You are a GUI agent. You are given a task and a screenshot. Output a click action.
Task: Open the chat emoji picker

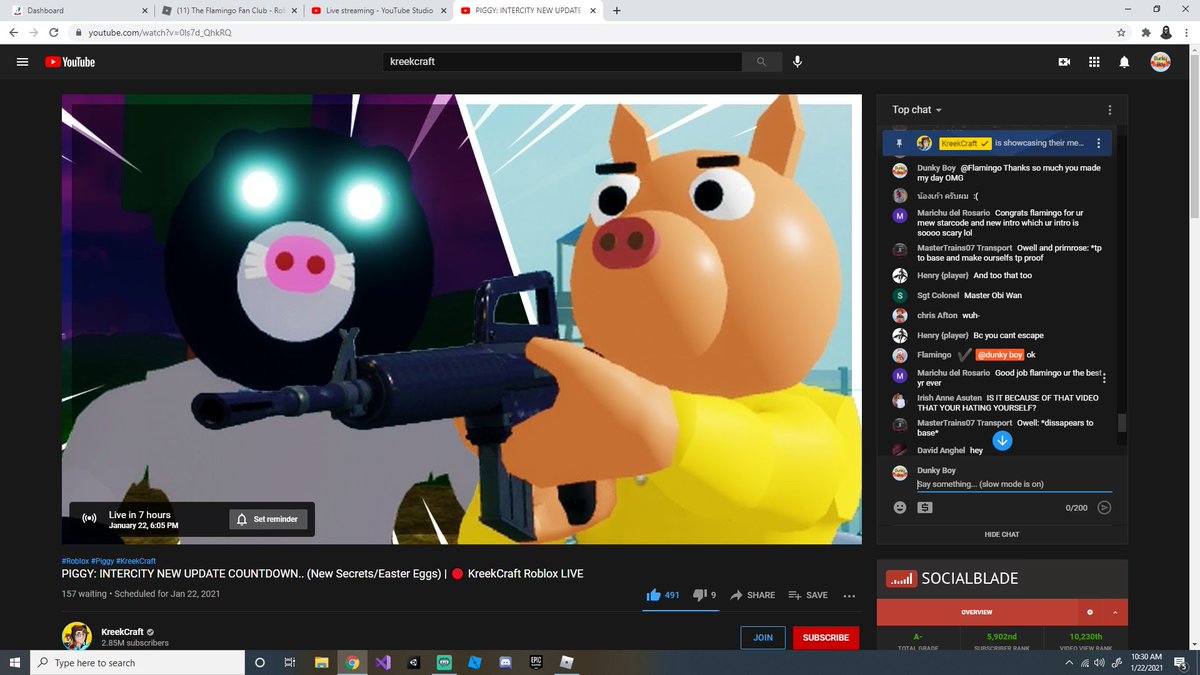click(899, 508)
